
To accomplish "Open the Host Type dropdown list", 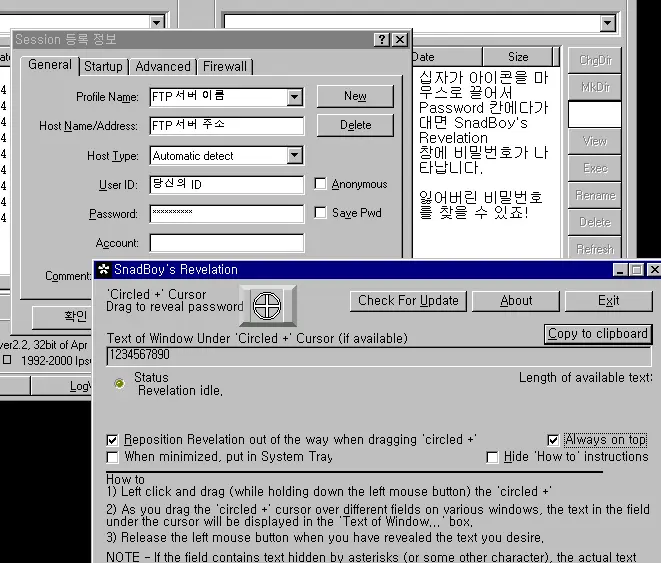I will coord(294,156).
